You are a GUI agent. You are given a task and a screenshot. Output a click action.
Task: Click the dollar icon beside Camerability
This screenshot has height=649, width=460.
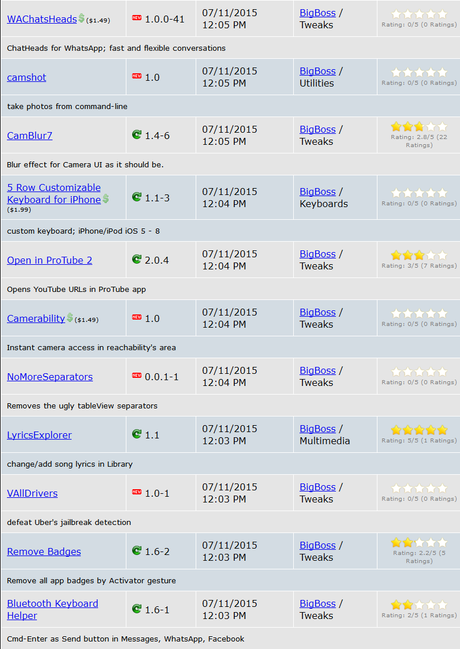click(70, 317)
